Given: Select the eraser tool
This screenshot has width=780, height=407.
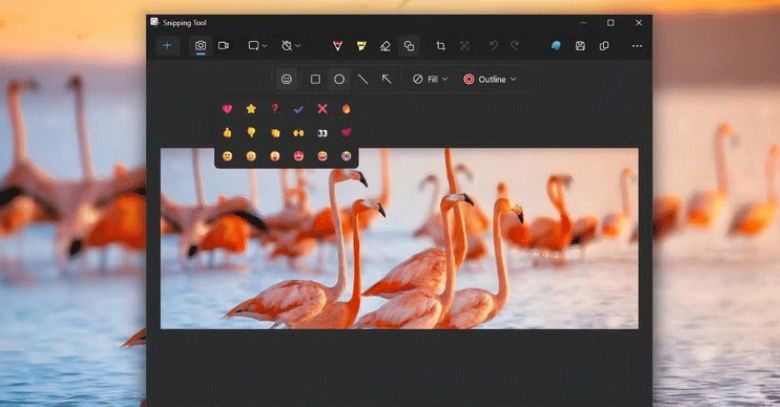Looking at the screenshot, I should click(385, 46).
